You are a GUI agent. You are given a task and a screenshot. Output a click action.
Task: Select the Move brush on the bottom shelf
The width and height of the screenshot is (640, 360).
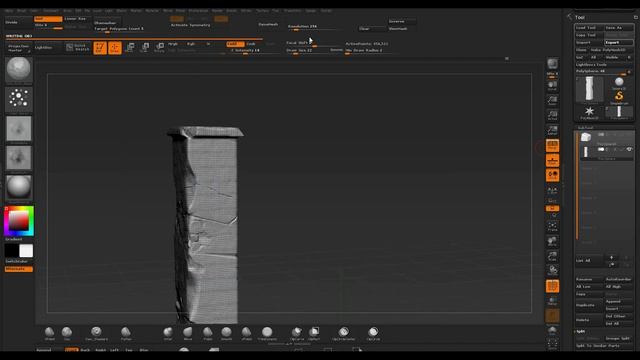coord(187,333)
